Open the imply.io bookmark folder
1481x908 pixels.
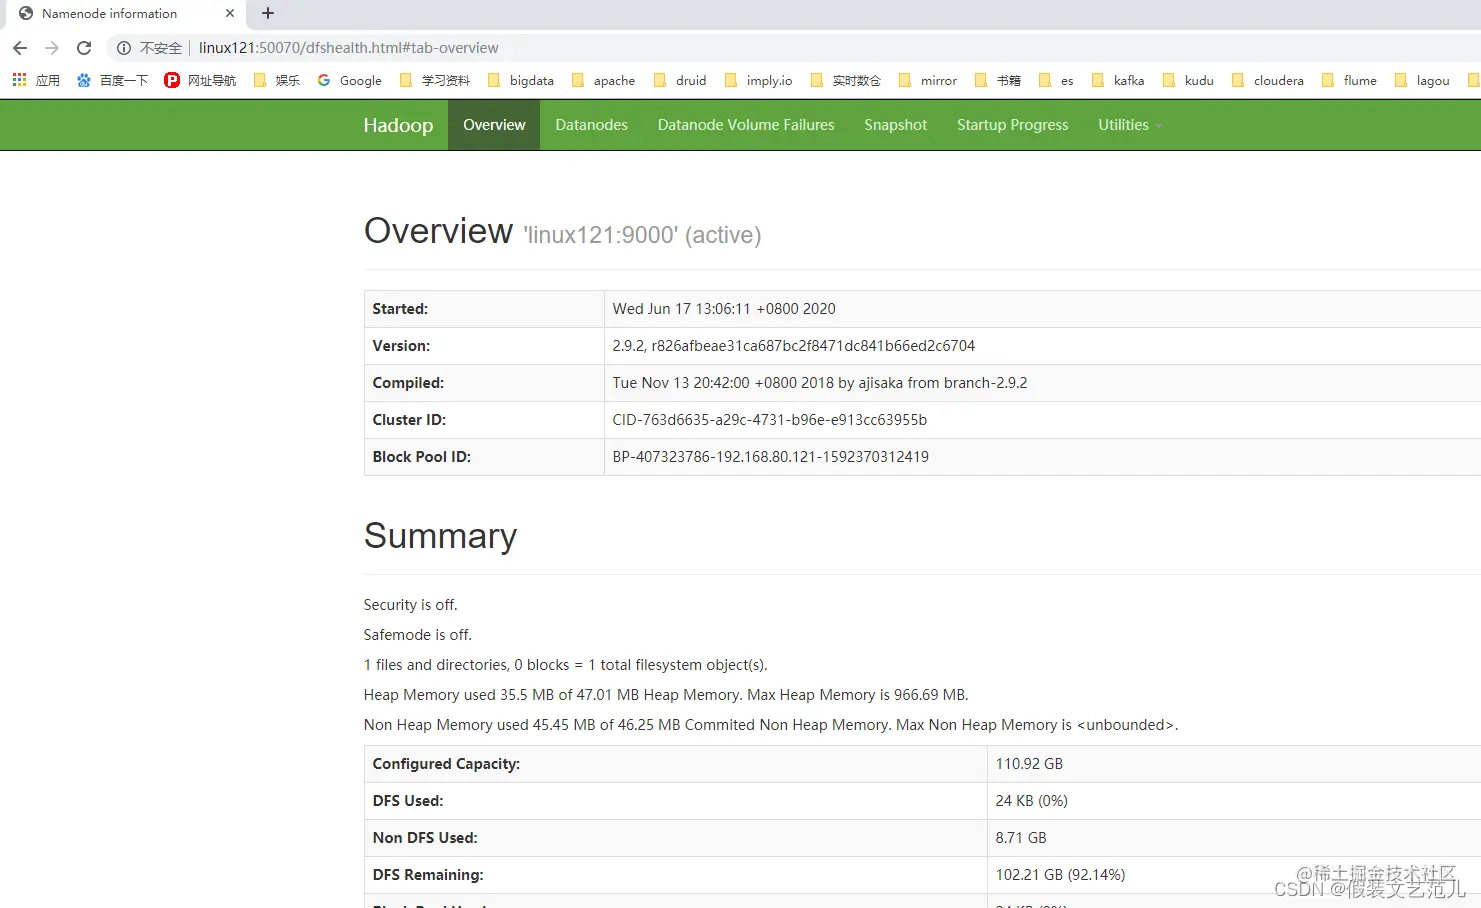pyautogui.click(x=758, y=80)
